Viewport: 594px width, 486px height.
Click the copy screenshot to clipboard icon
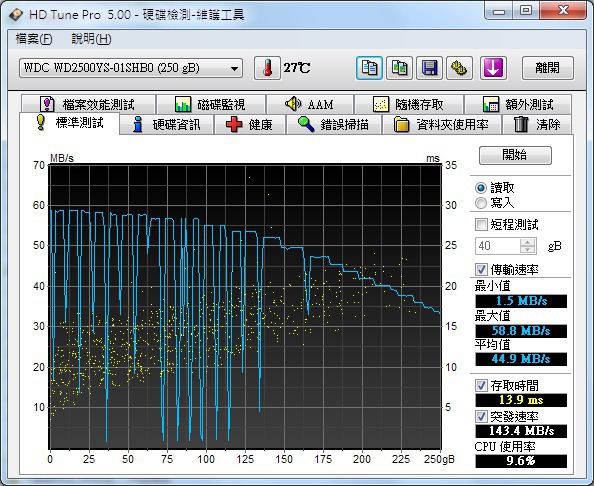(x=399, y=68)
